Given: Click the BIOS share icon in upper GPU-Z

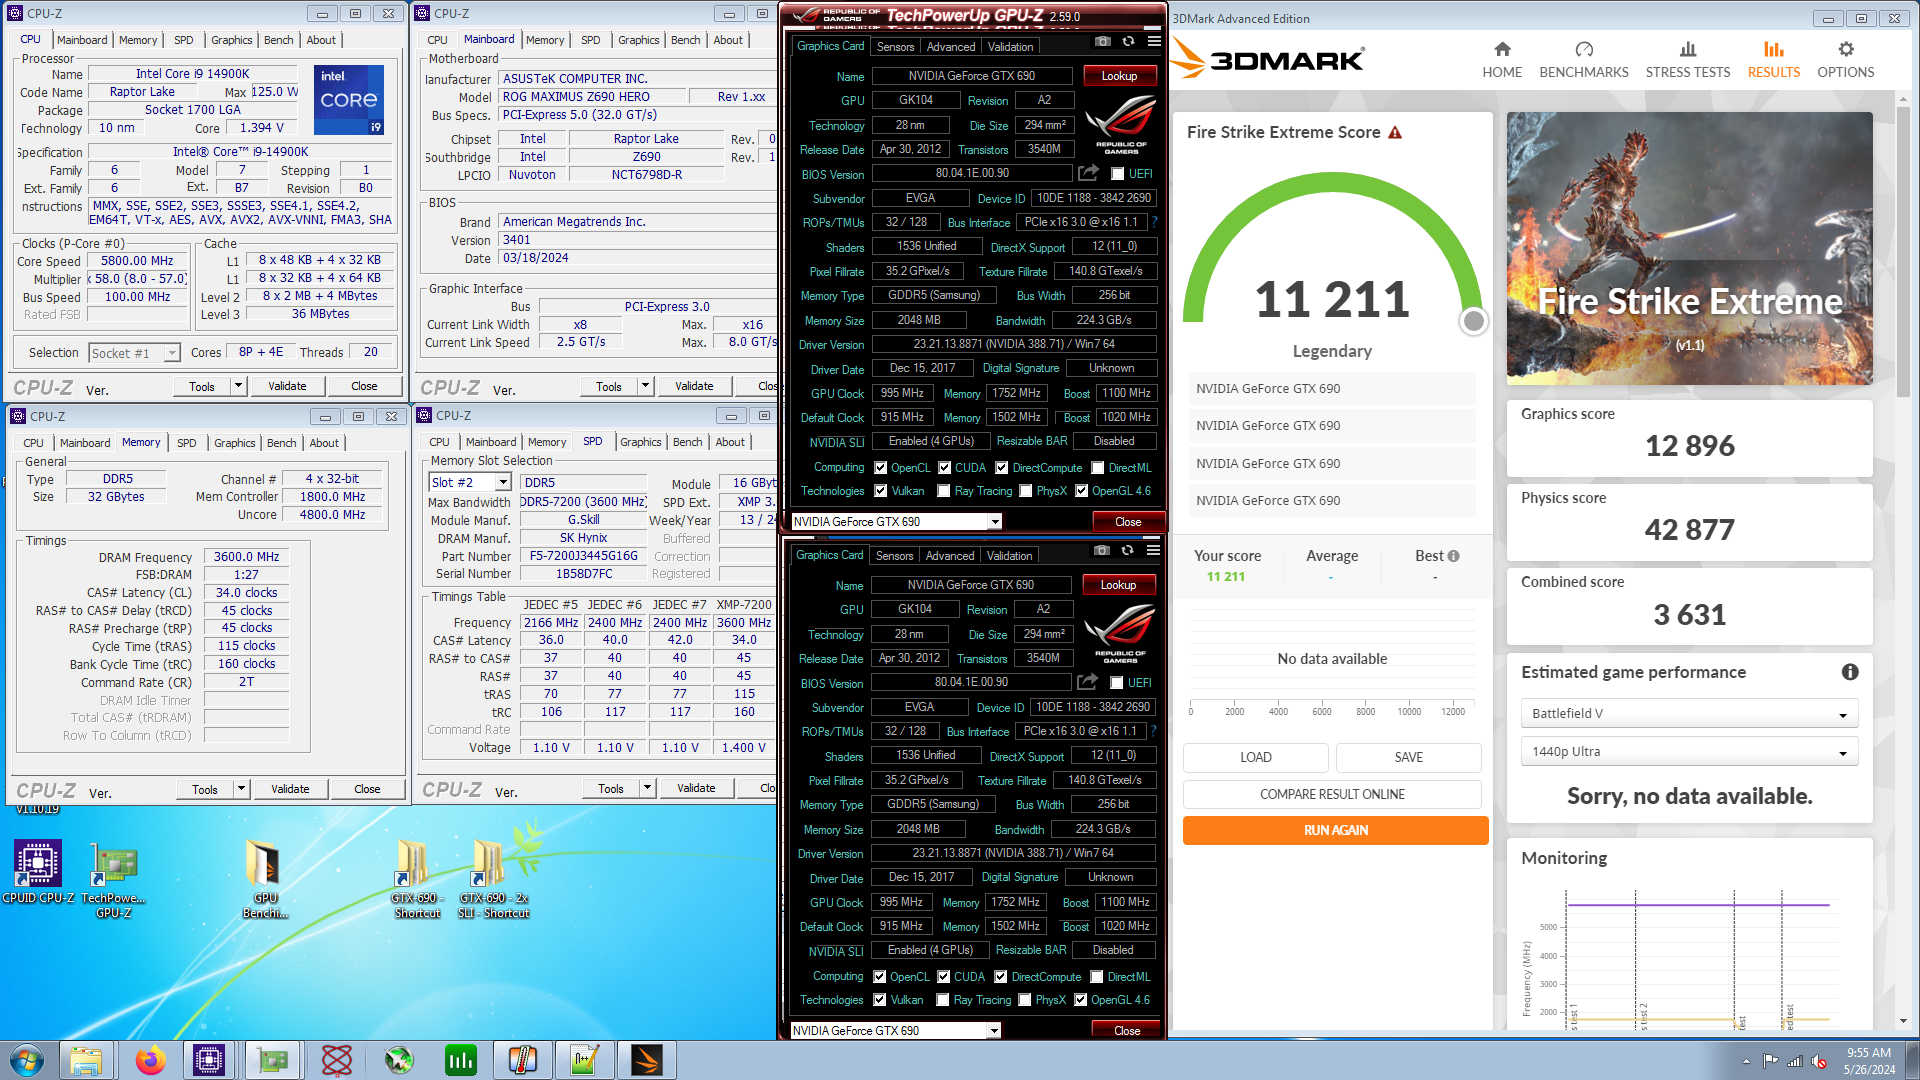Looking at the screenshot, I should click(1088, 173).
